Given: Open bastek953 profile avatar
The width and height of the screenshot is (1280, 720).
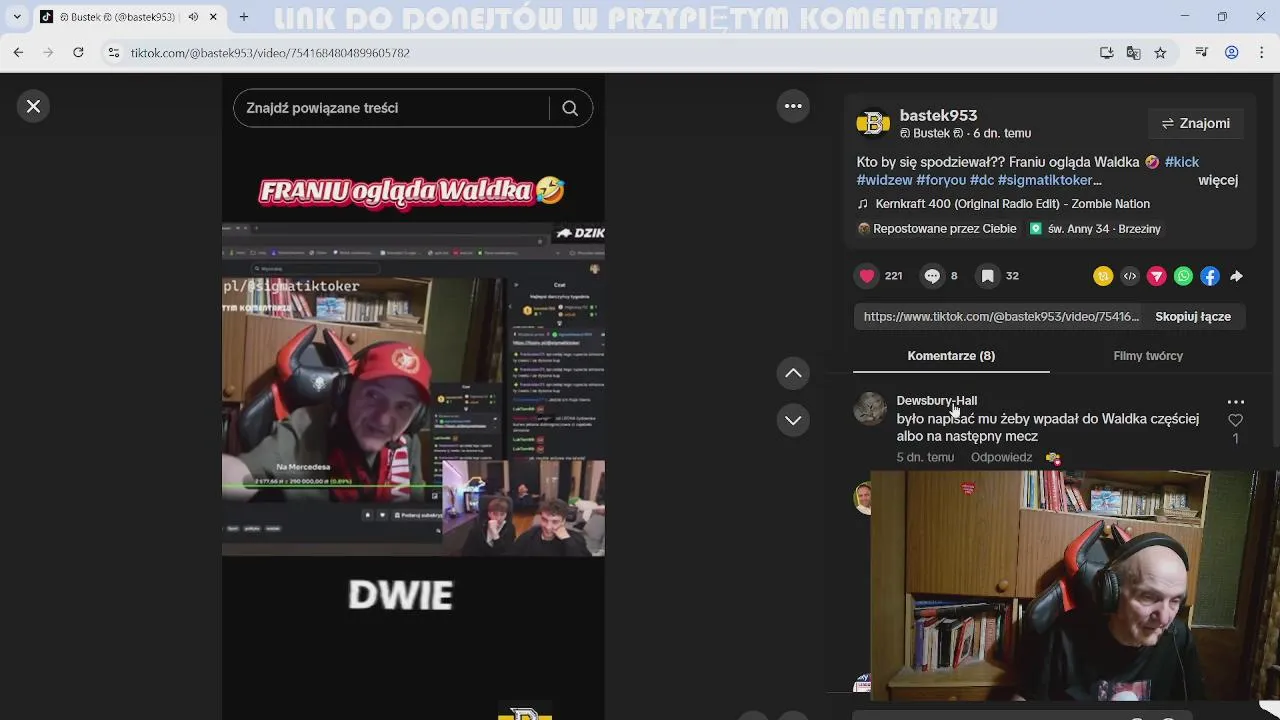Looking at the screenshot, I should coord(873,123).
